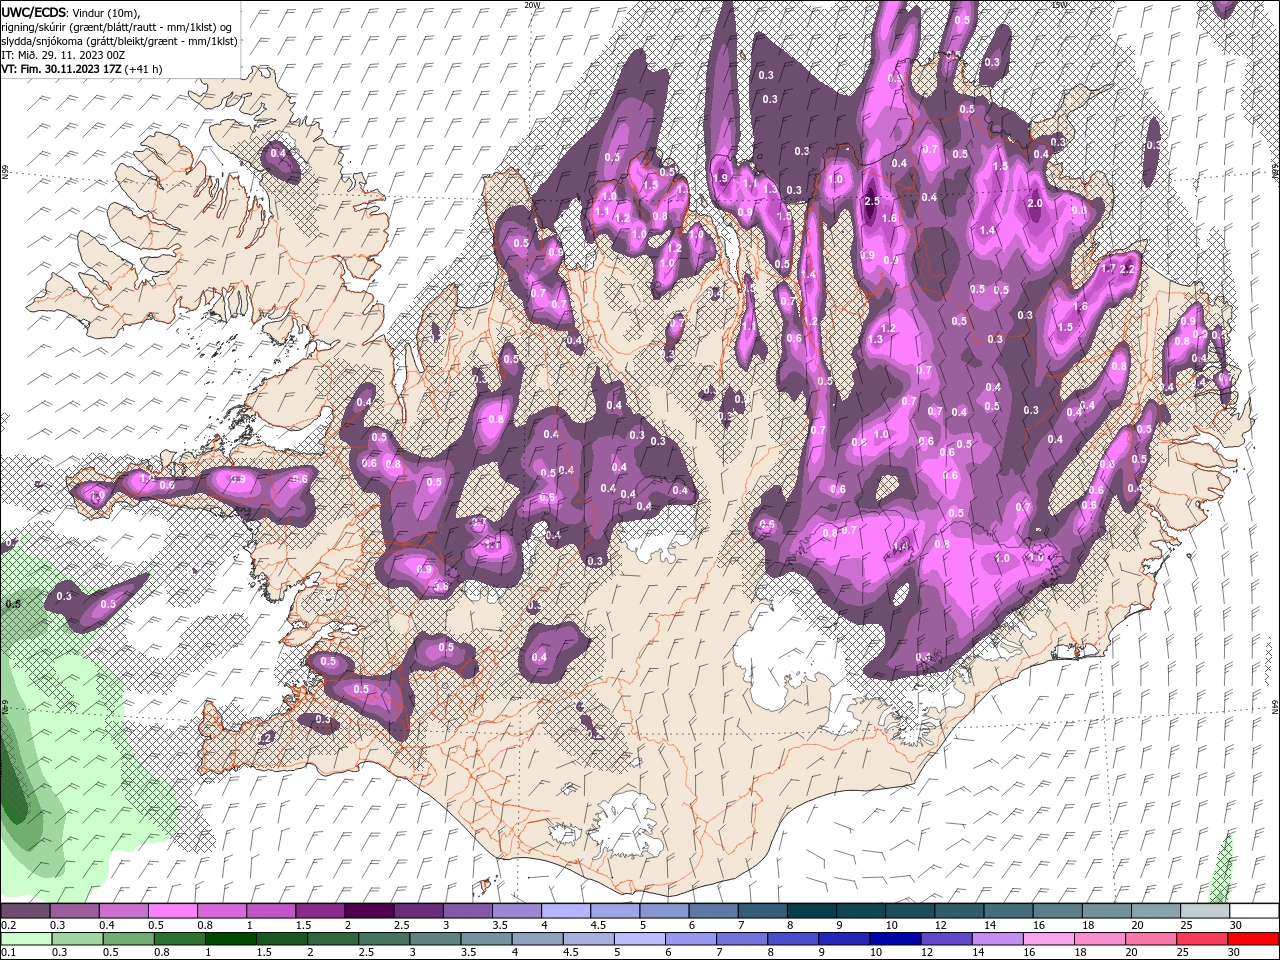This screenshot has height=960, width=1280.
Task: Click the UWC/ECDS title text
Action: (34, 11)
